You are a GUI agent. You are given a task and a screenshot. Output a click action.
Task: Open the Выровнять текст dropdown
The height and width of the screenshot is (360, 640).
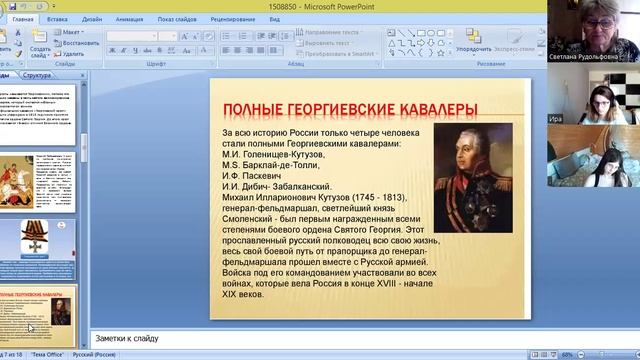(x=325, y=43)
